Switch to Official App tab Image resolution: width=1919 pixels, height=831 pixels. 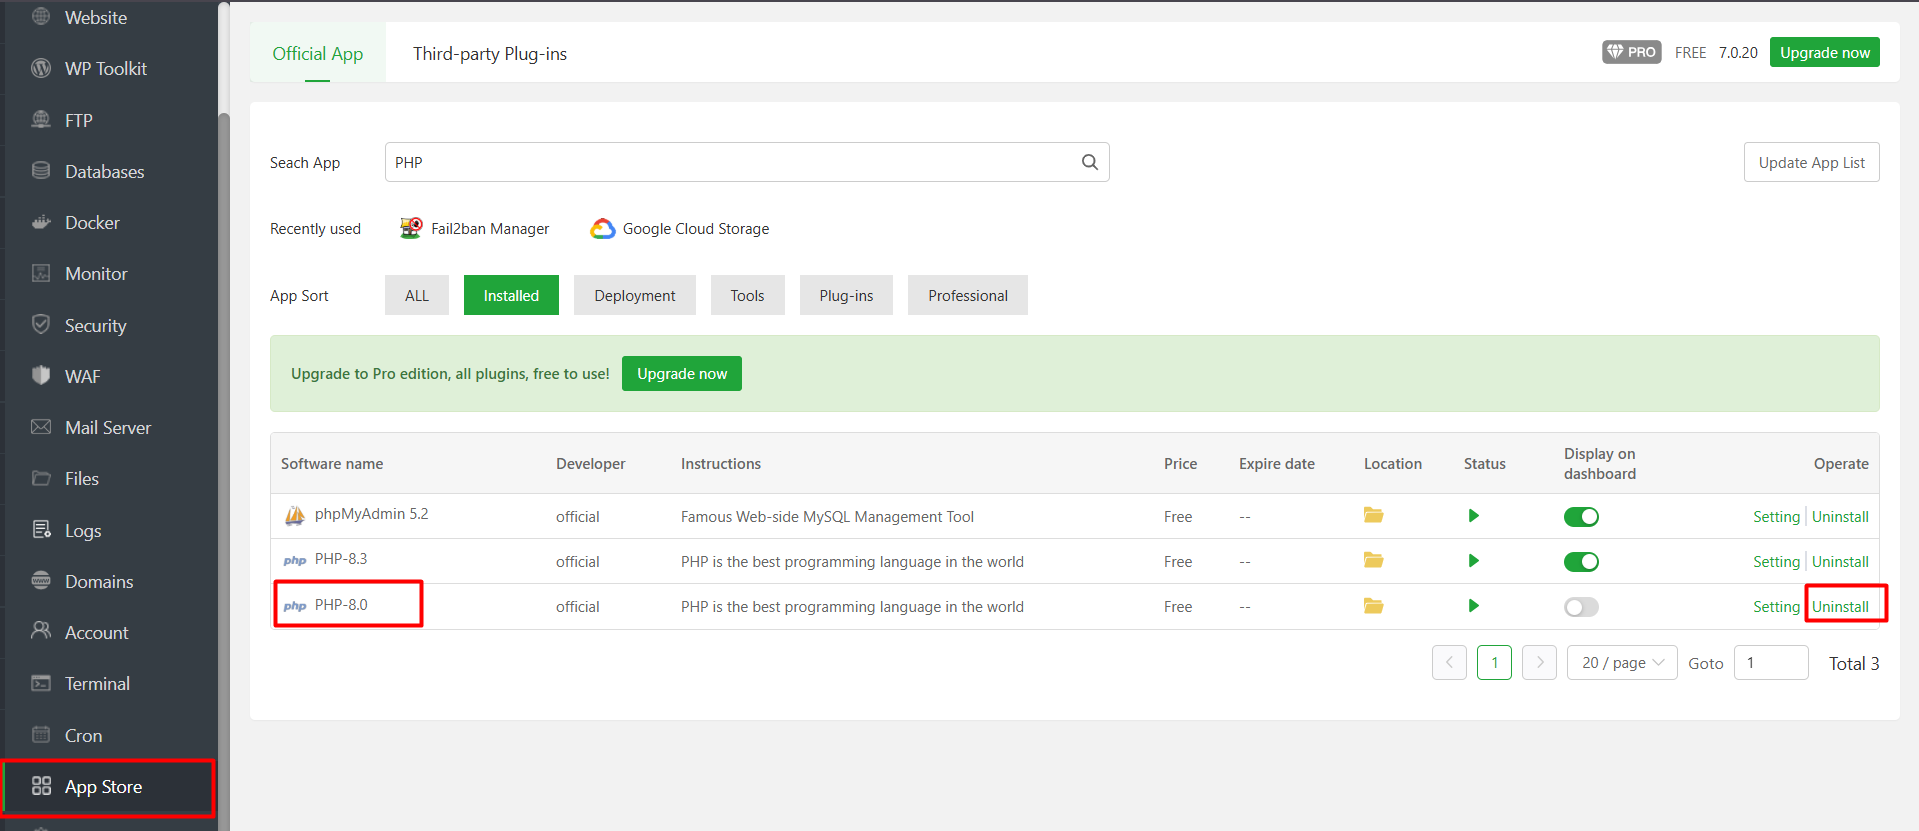coord(317,53)
